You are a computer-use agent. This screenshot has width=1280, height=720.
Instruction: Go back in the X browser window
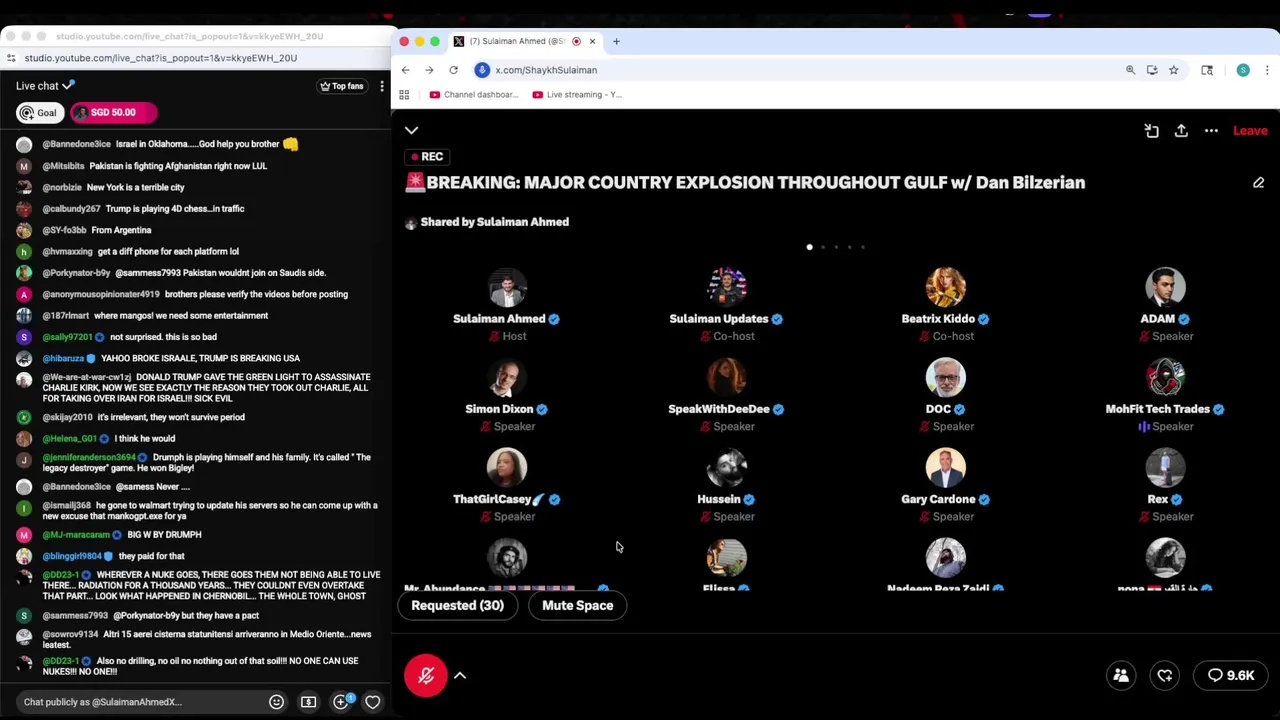point(405,70)
